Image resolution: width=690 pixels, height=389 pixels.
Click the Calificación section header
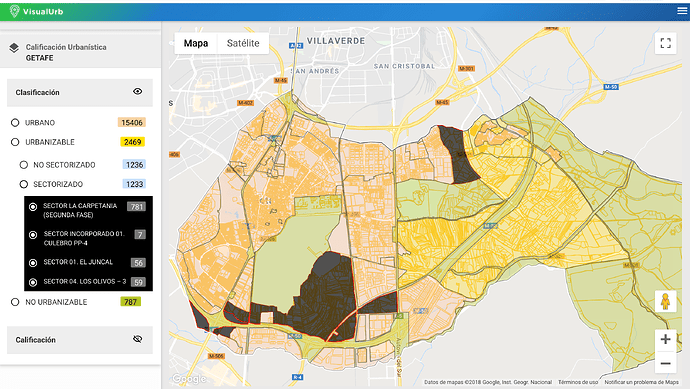point(80,340)
